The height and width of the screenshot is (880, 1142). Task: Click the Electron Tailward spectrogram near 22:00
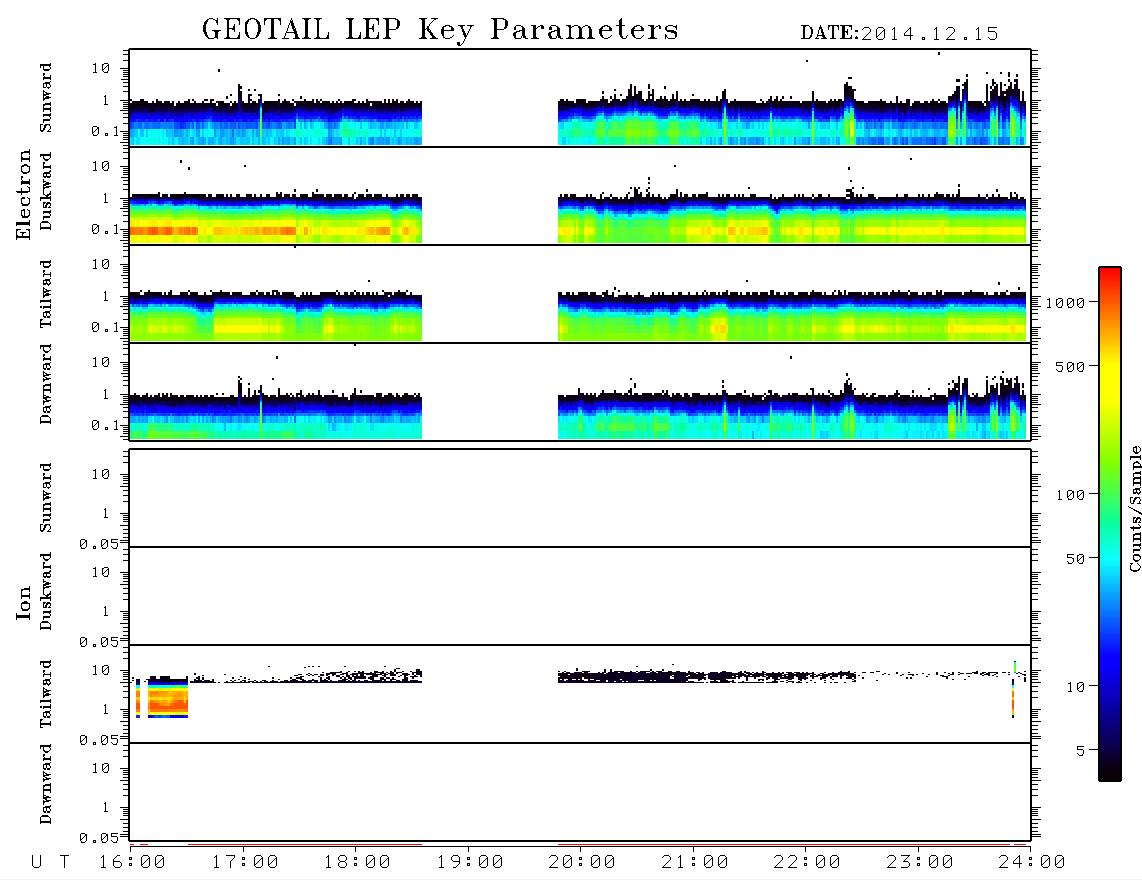pyautogui.click(x=806, y=317)
